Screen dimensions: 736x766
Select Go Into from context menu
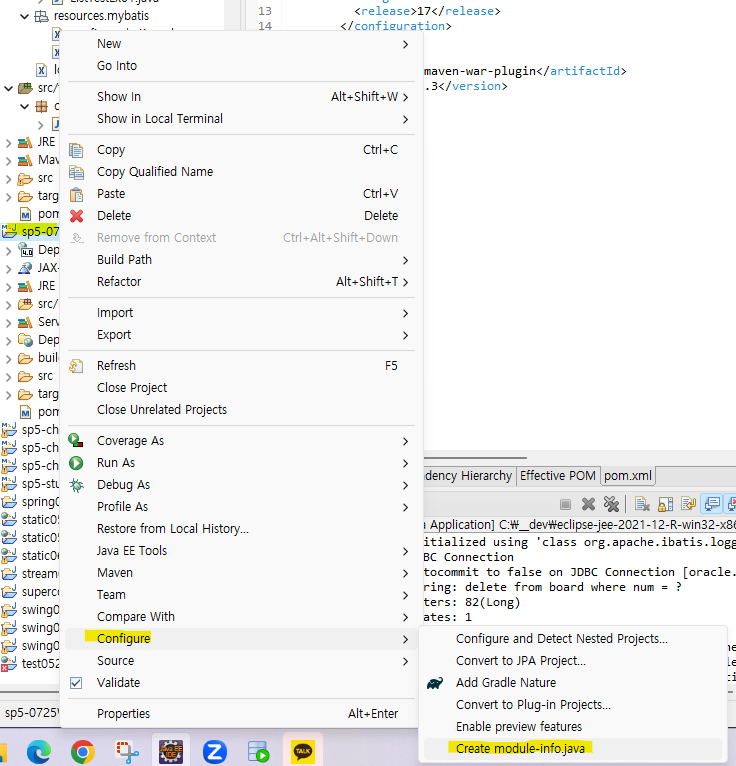tap(117, 65)
